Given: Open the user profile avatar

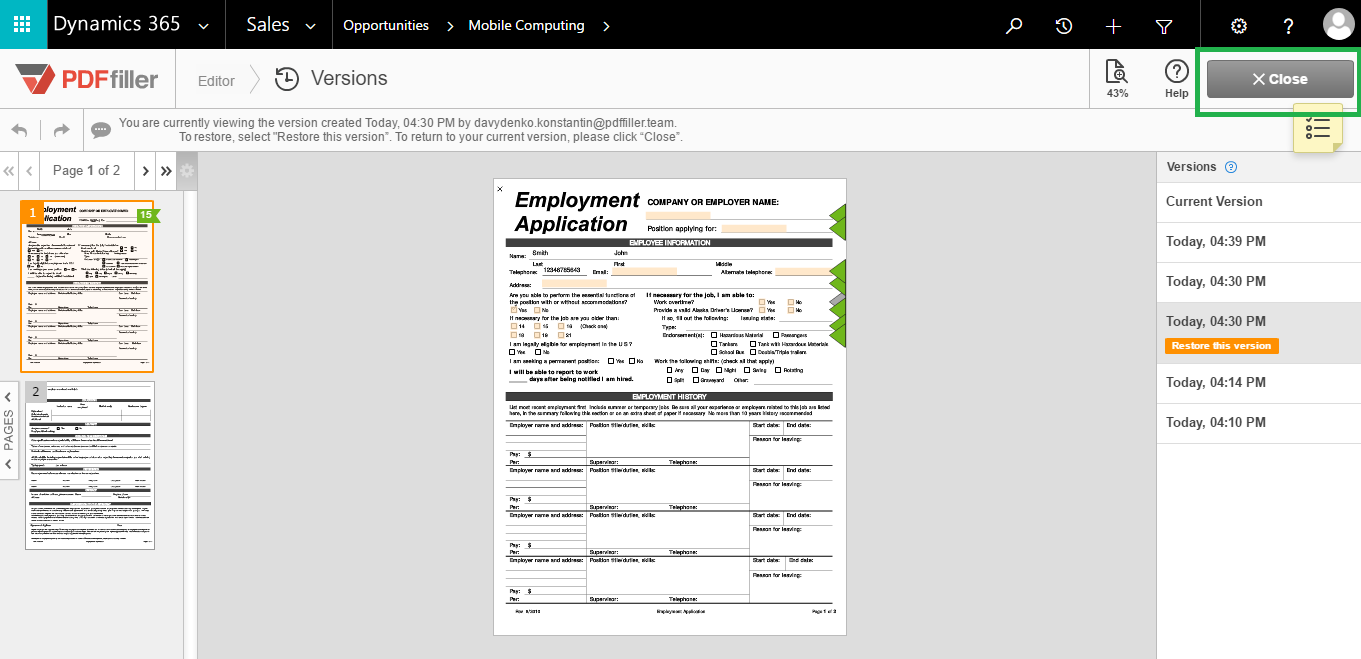Looking at the screenshot, I should 1338,25.
